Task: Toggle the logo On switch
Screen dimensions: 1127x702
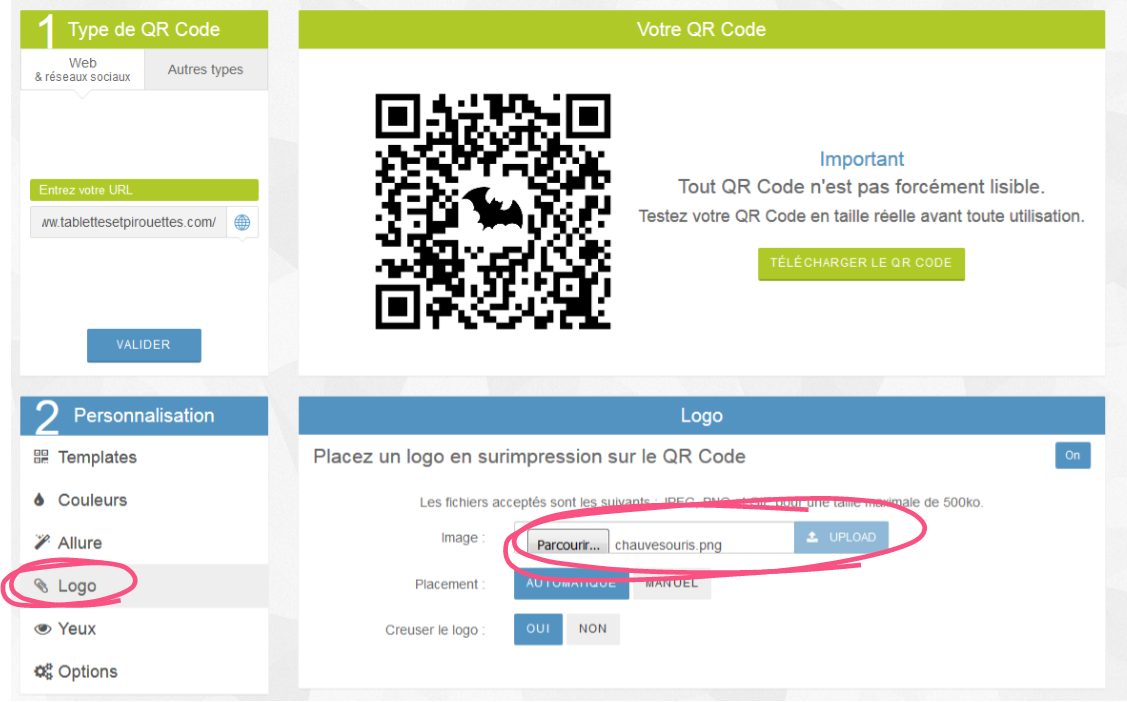Action: (1072, 456)
